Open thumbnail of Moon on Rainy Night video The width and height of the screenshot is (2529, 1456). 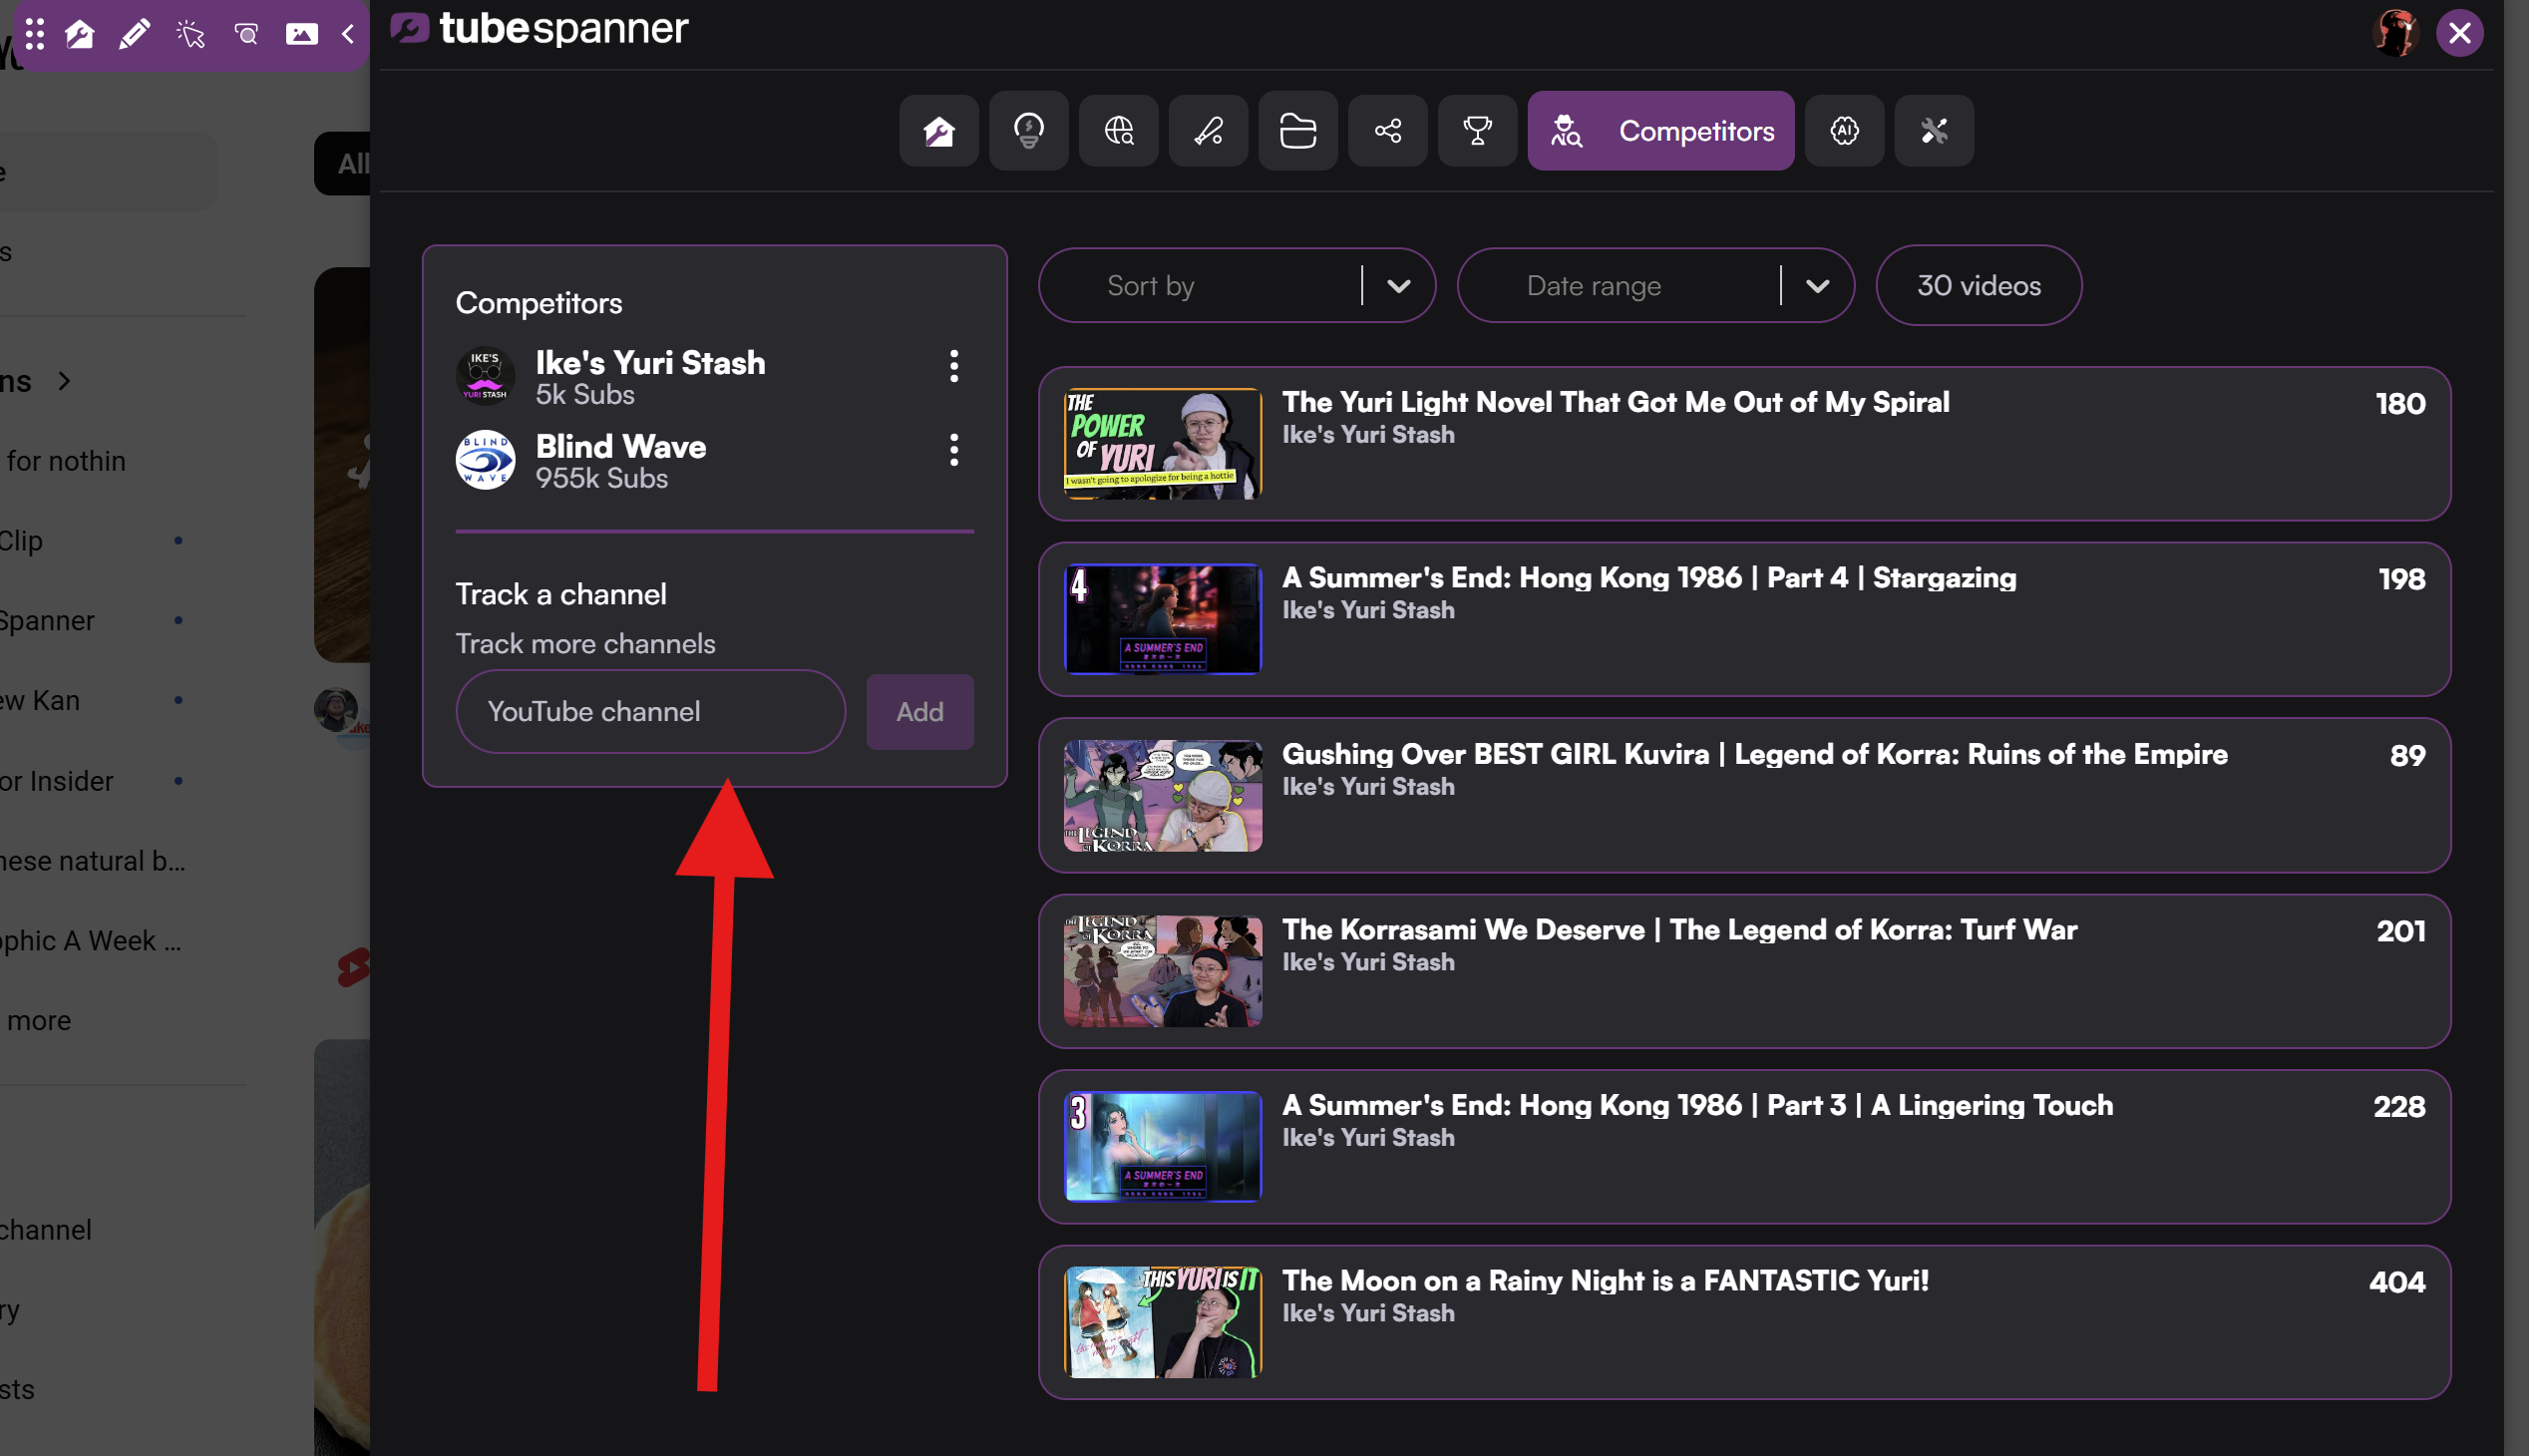(x=1162, y=1322)
